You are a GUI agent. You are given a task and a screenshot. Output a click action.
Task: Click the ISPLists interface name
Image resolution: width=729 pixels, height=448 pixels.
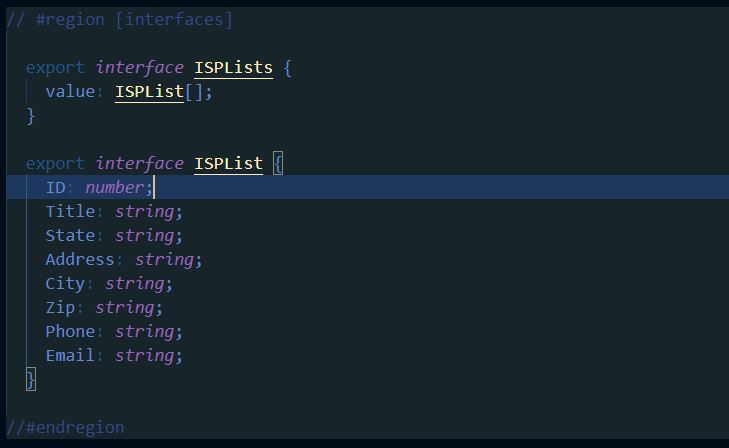pyautogui.click(x=233, y=67)
